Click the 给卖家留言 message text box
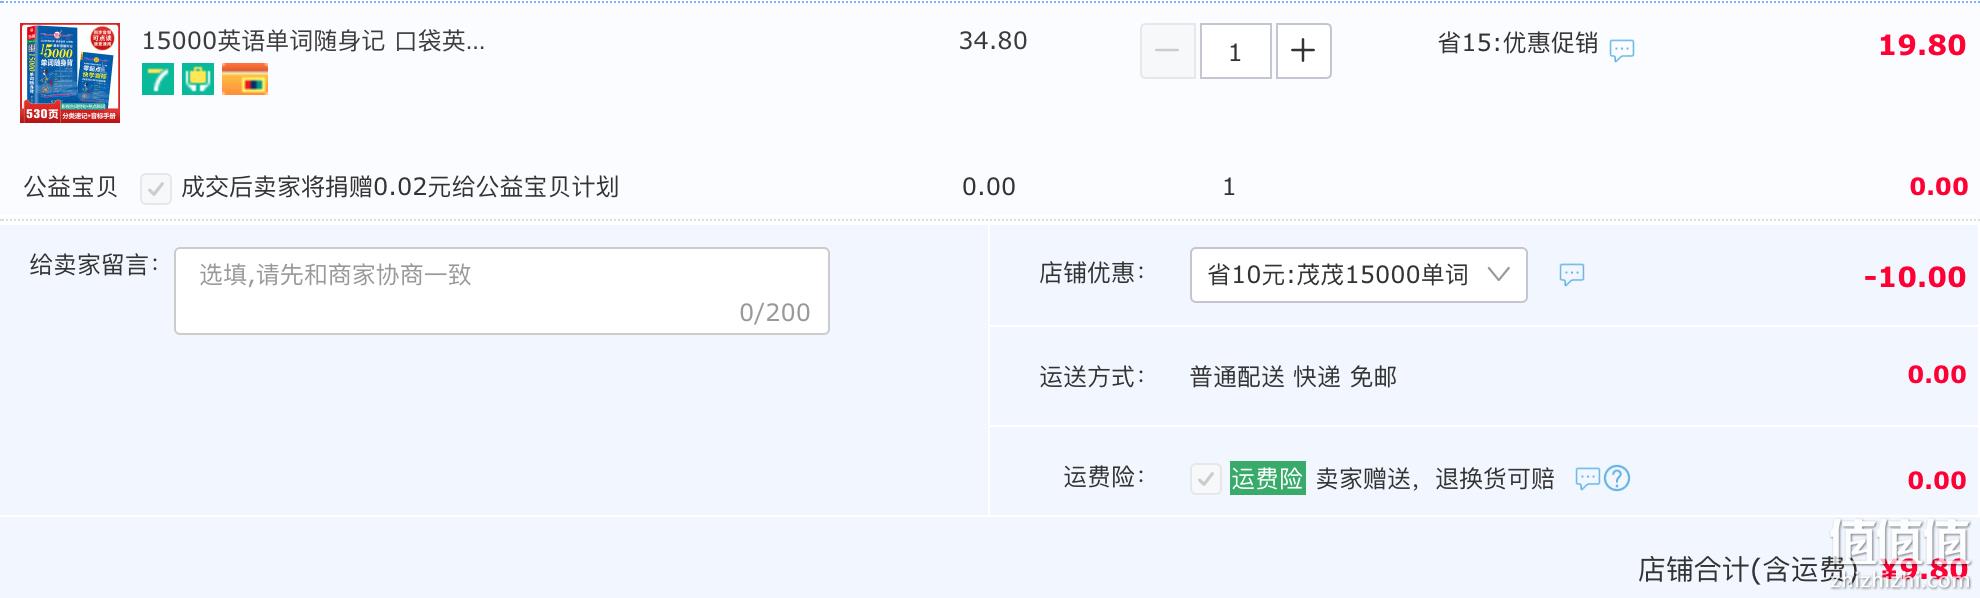The width and height of the screenshot is (1980, 598). click(502, 291)
